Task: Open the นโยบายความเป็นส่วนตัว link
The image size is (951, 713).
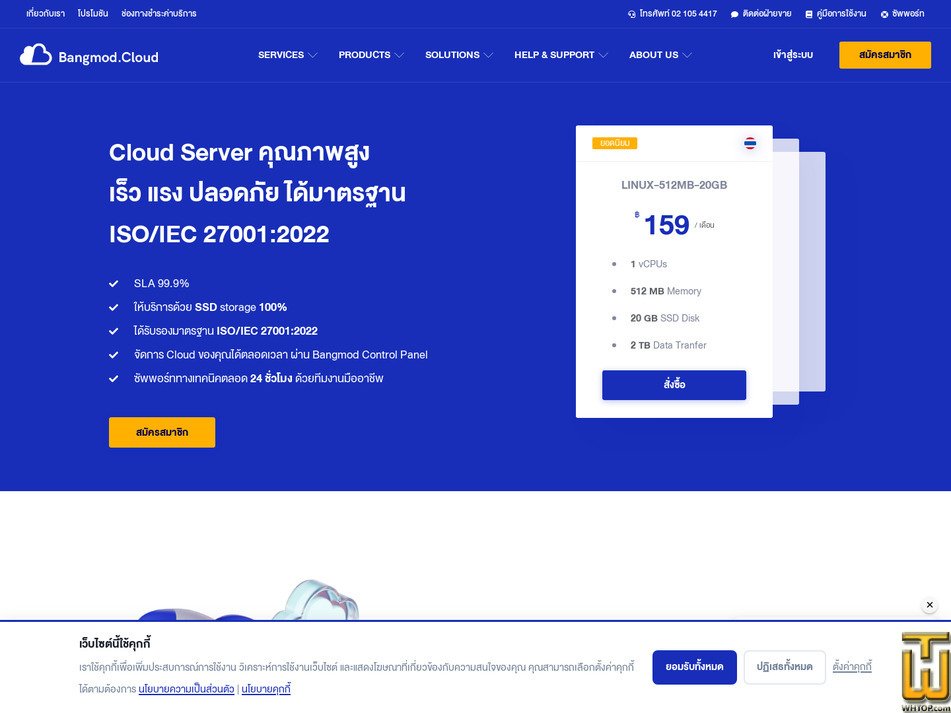Action: (x=186, y=689)
